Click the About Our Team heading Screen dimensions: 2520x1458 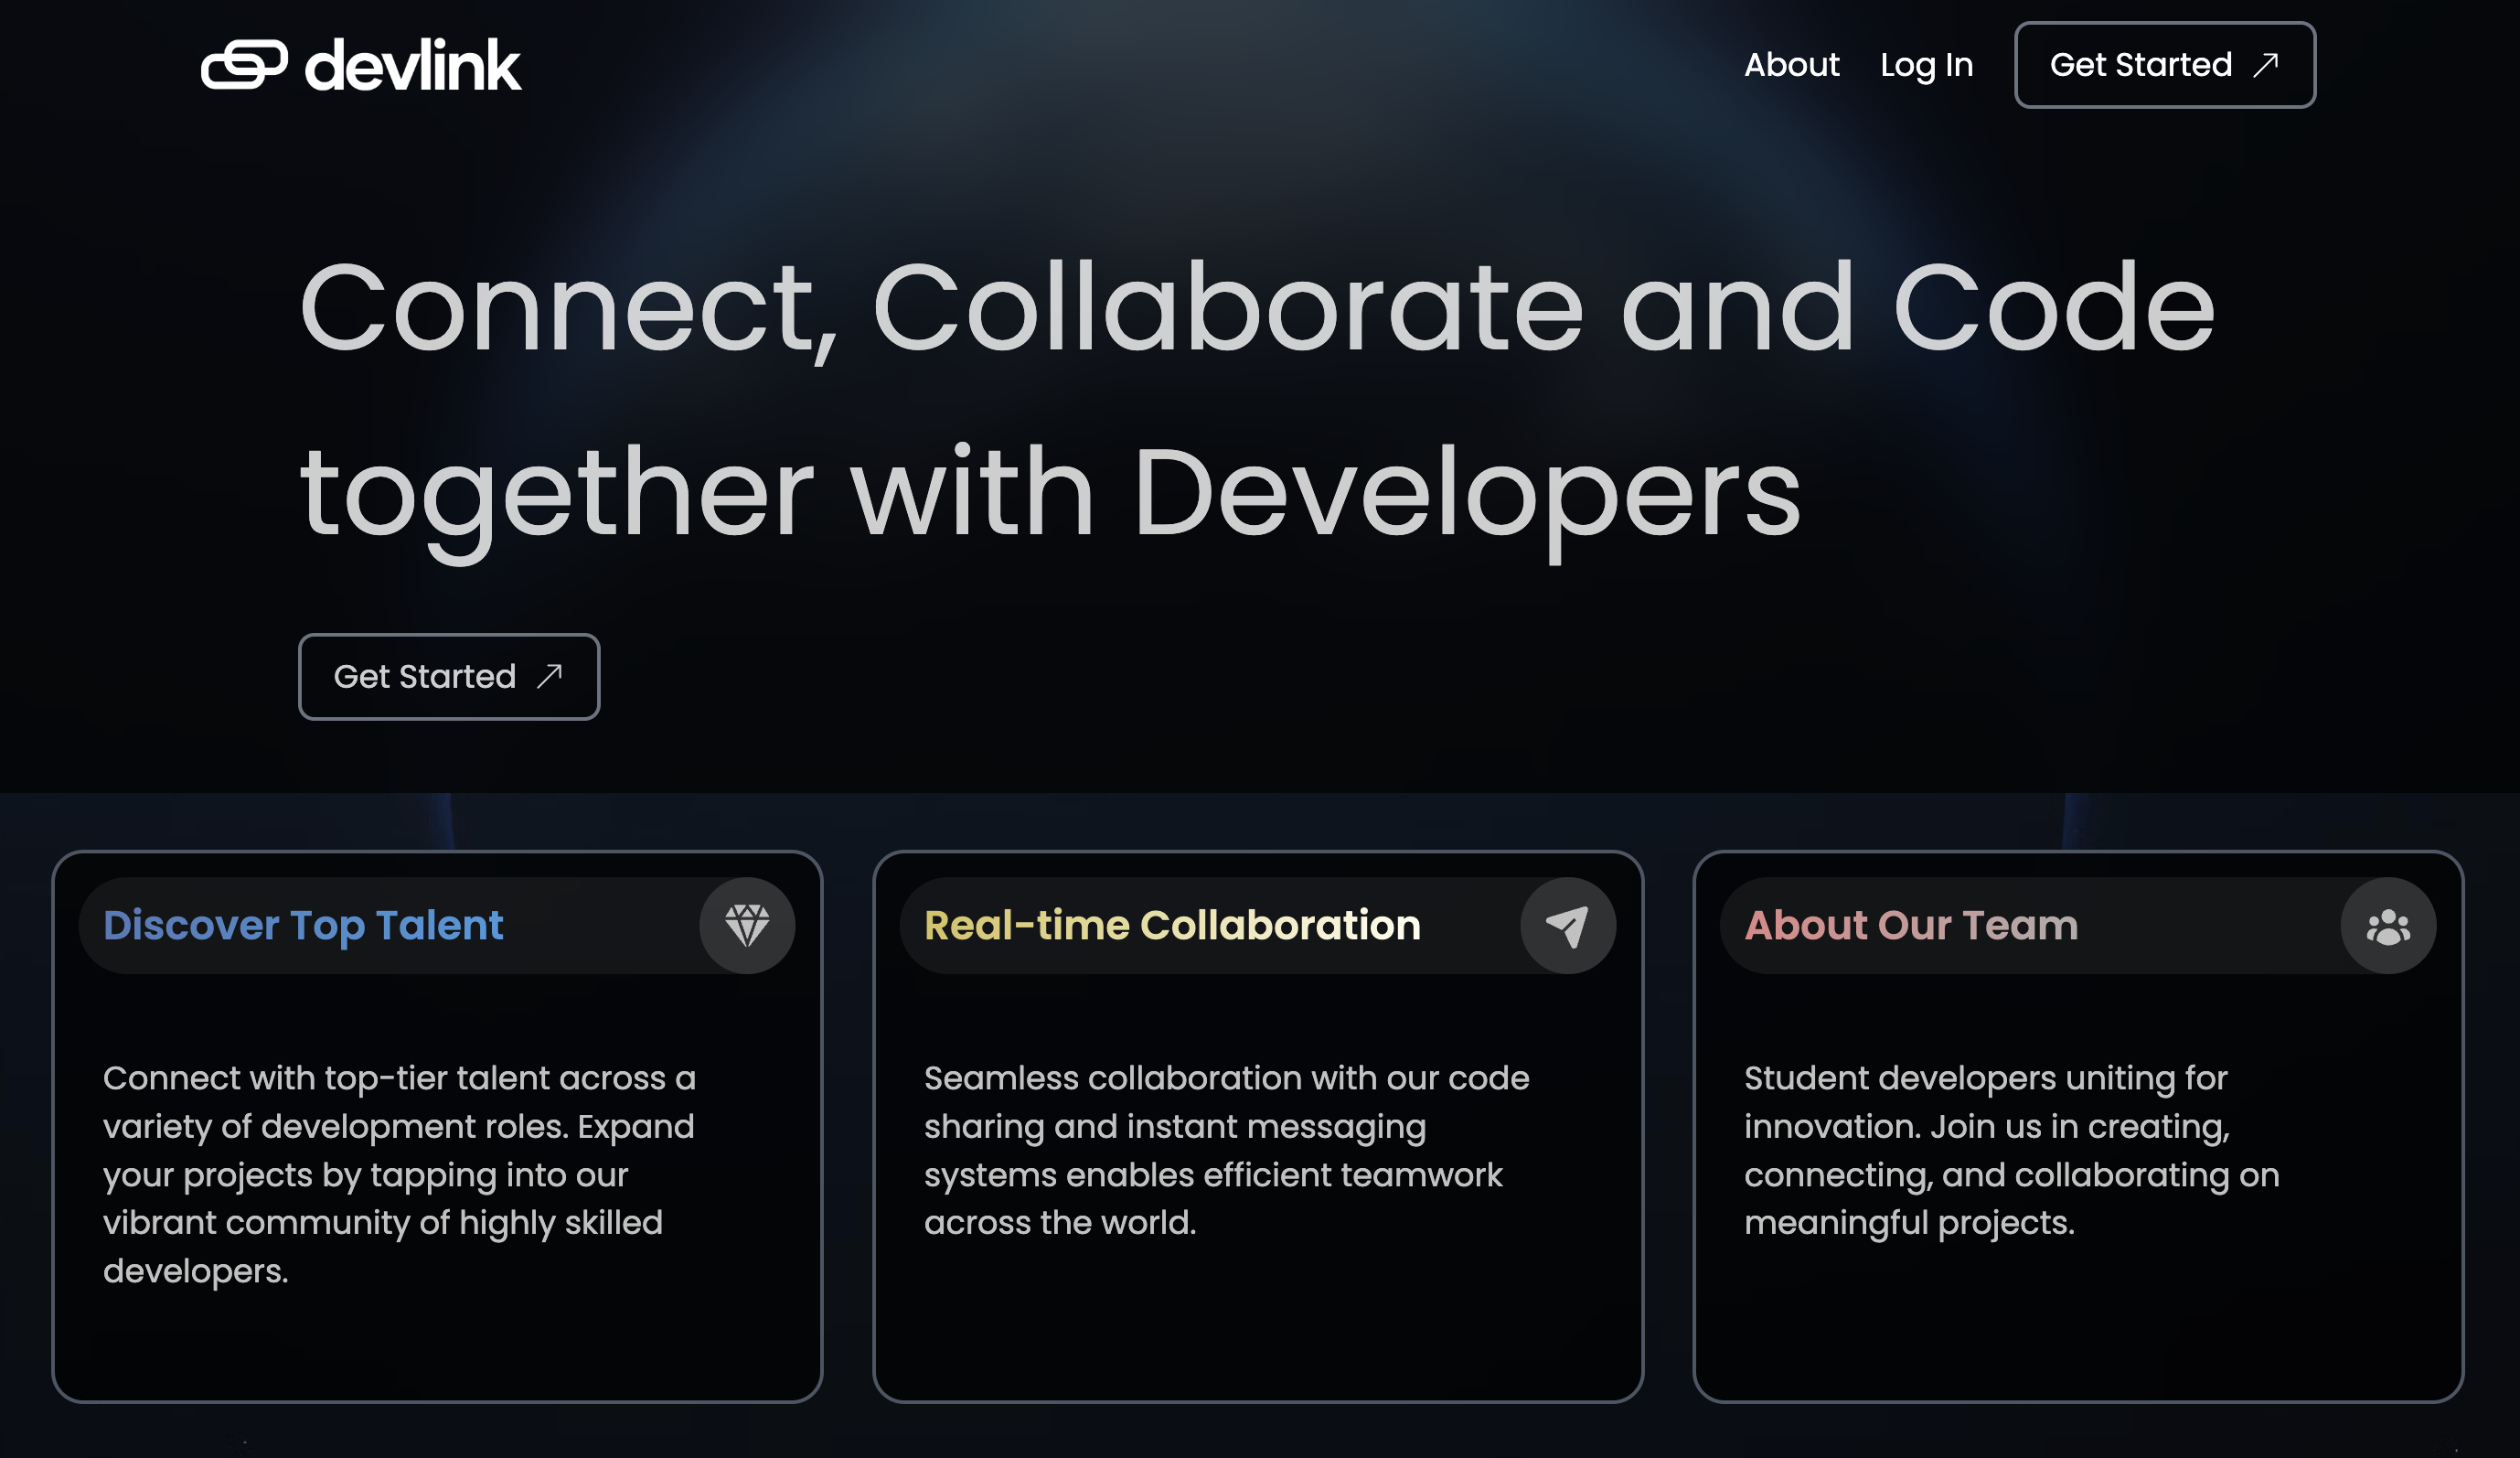coord(1911,925)
